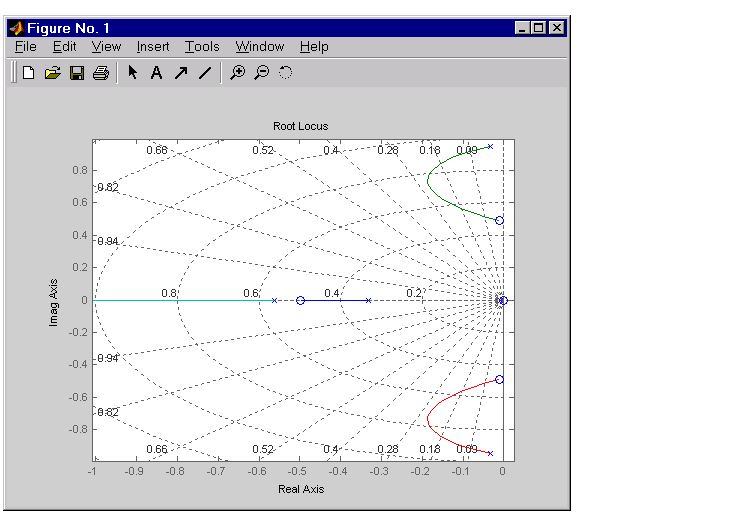Click the New Figure toolbar icon
750x520 pixels.
coord(29,73)
